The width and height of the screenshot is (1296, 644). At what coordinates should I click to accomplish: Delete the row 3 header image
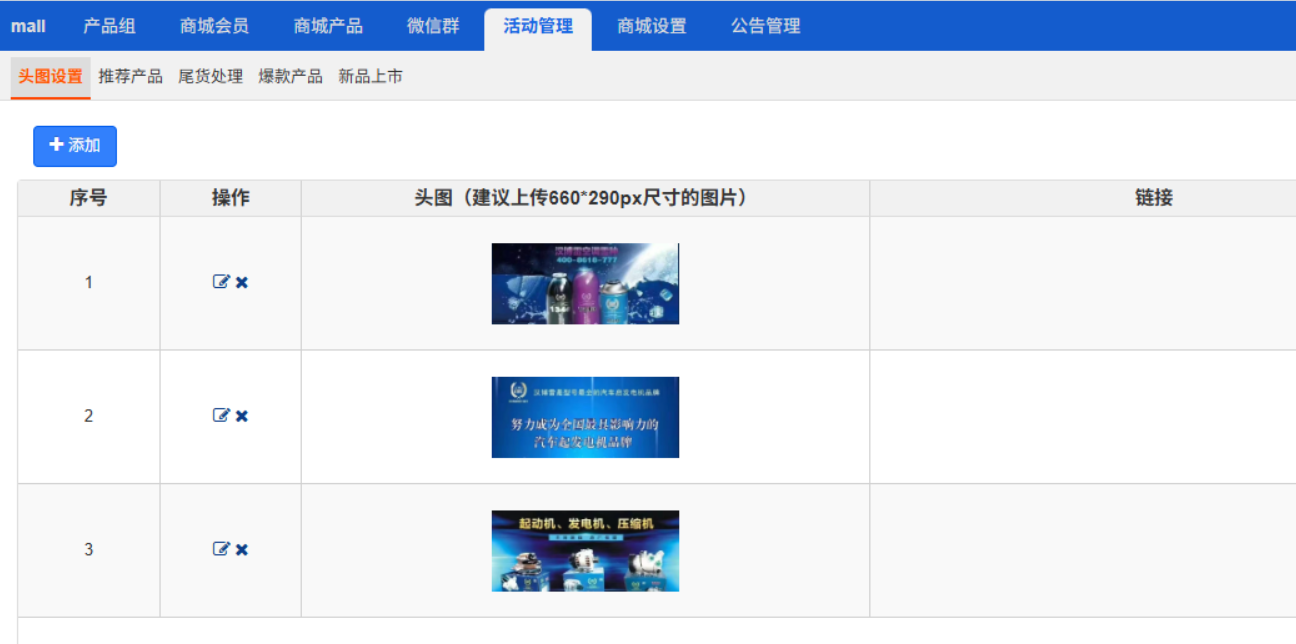click(x=242, y=549)
